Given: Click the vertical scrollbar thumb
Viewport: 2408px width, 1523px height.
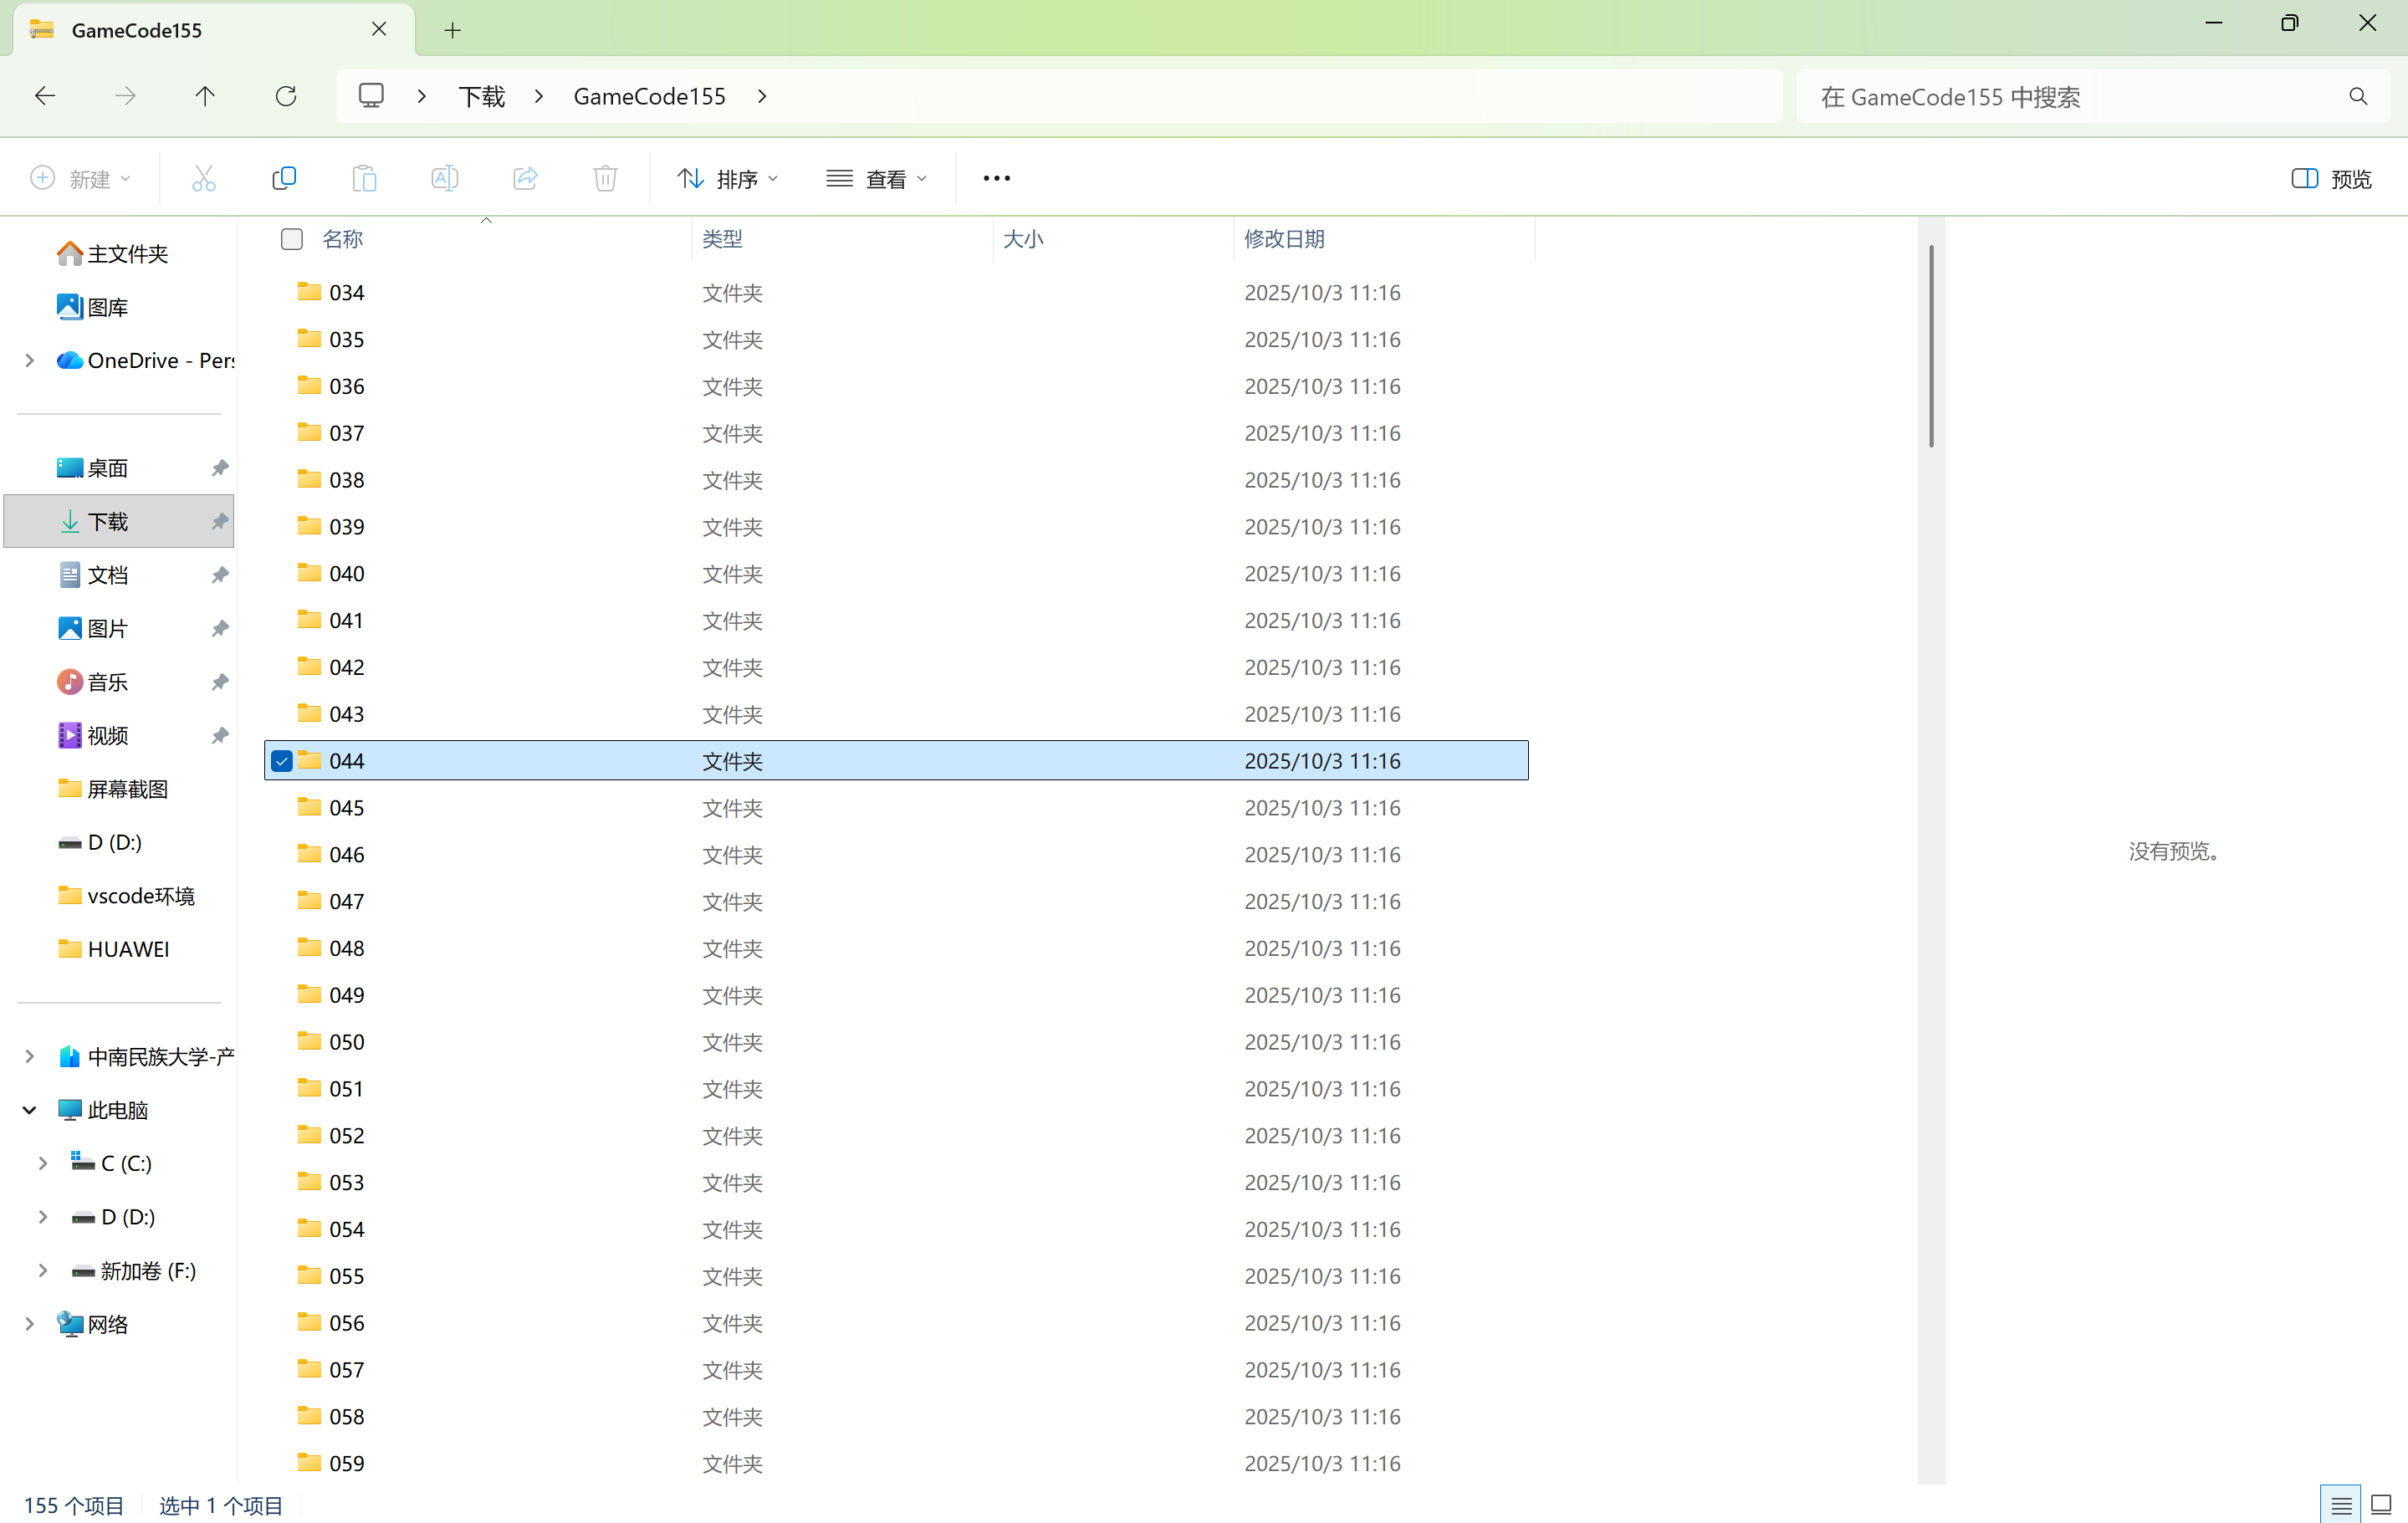Looking at the screenshot, I should tap(1930, 345).
